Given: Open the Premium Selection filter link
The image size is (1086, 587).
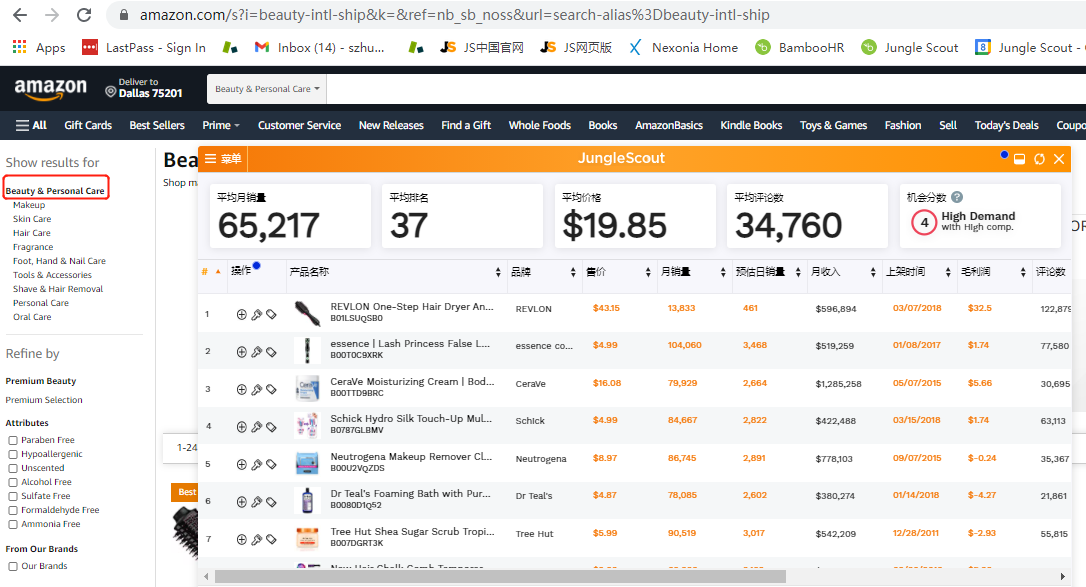Looking at the screenshot, I should pyautogui.click(x=44, y=400).
